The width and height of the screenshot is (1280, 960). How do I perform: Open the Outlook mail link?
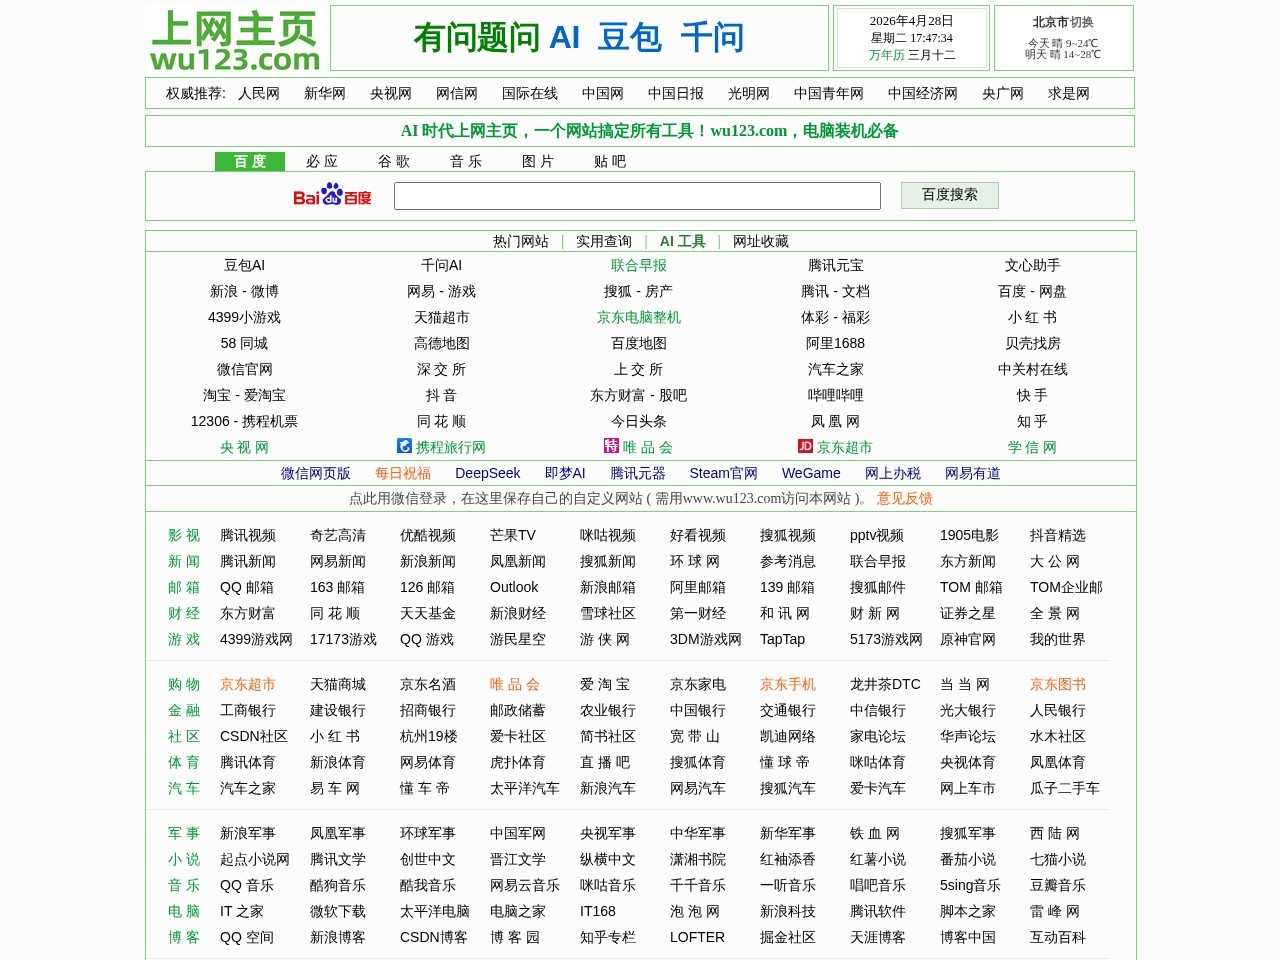click(x=514, y=587)
